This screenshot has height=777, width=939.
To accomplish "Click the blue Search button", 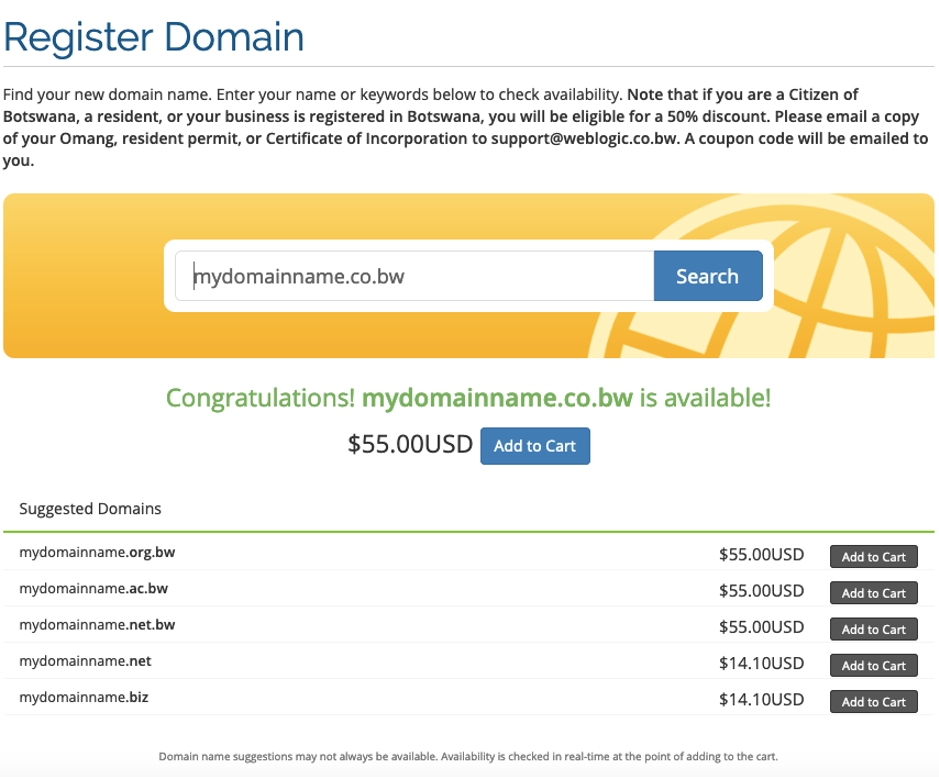I will click(x=708, y=276).
